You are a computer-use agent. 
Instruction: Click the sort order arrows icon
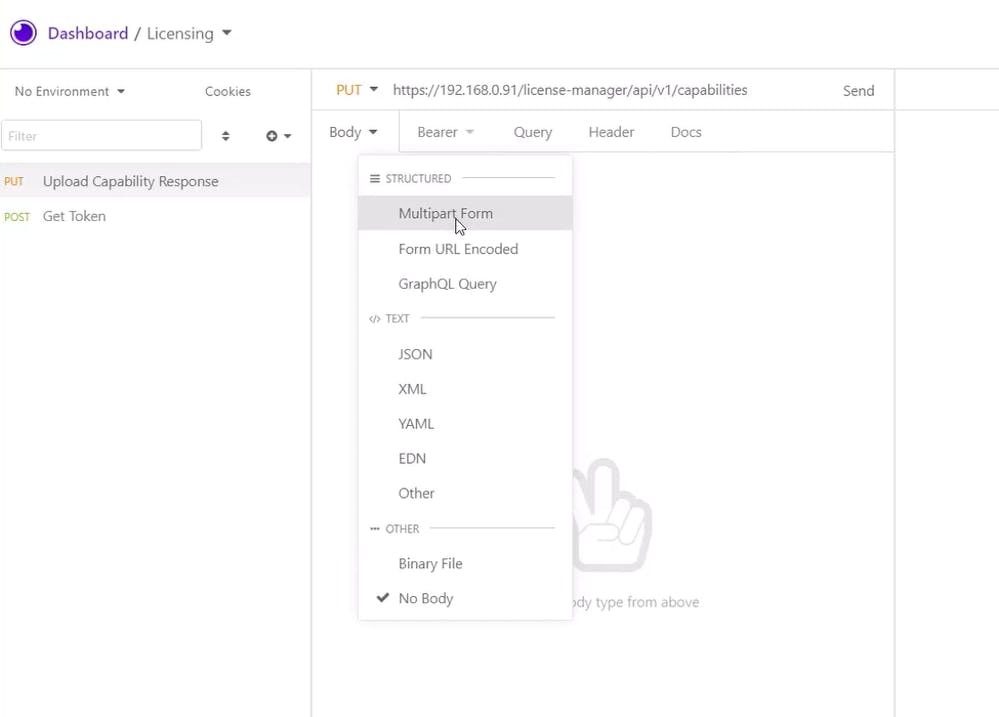(226, 136)
